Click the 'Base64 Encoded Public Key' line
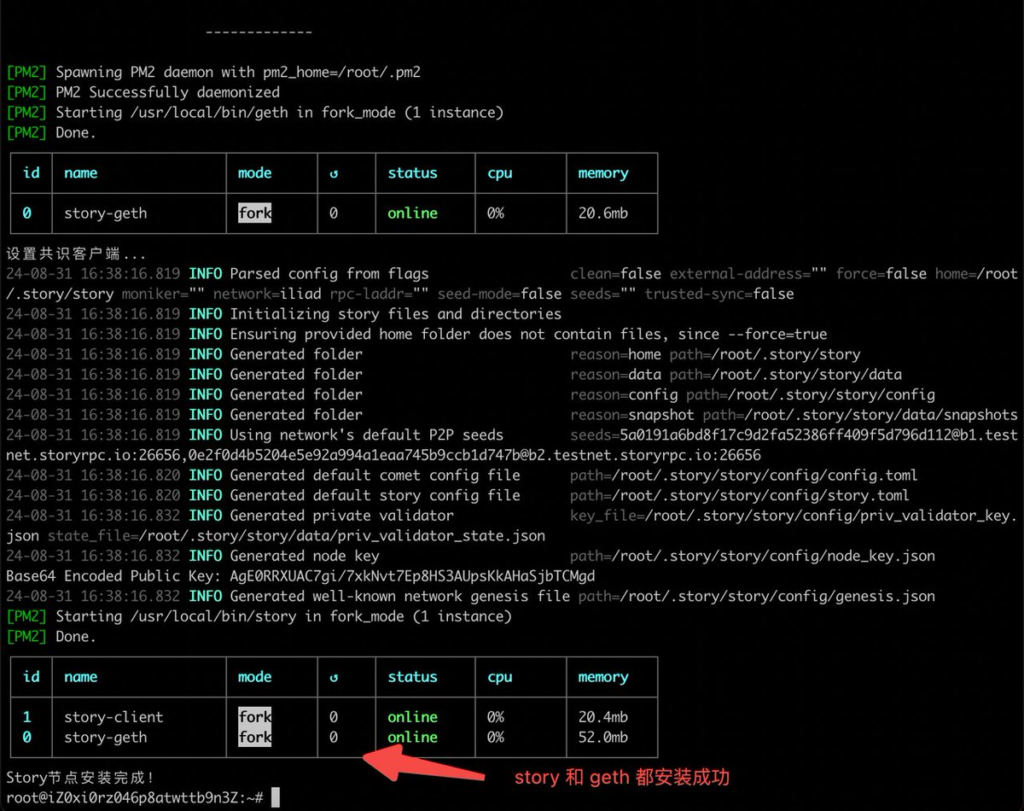This screenshot has width=1024, height=811. pos(300,577)
